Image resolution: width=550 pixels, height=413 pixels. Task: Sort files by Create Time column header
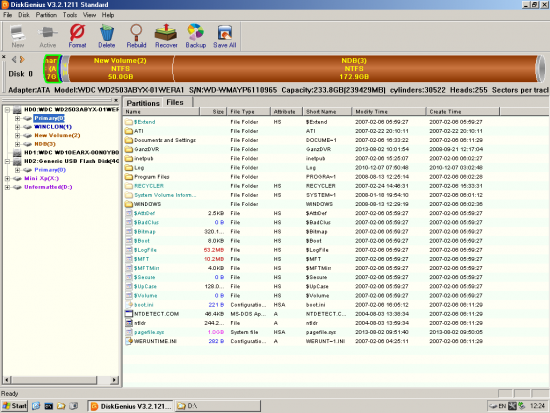click(463, 112)
